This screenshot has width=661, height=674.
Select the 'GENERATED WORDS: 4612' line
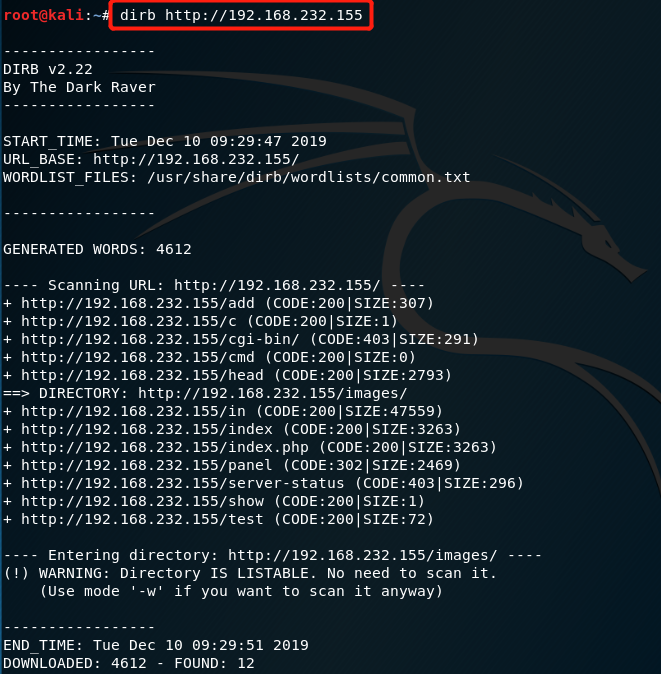pyautogui.click(x=97, y=249)
